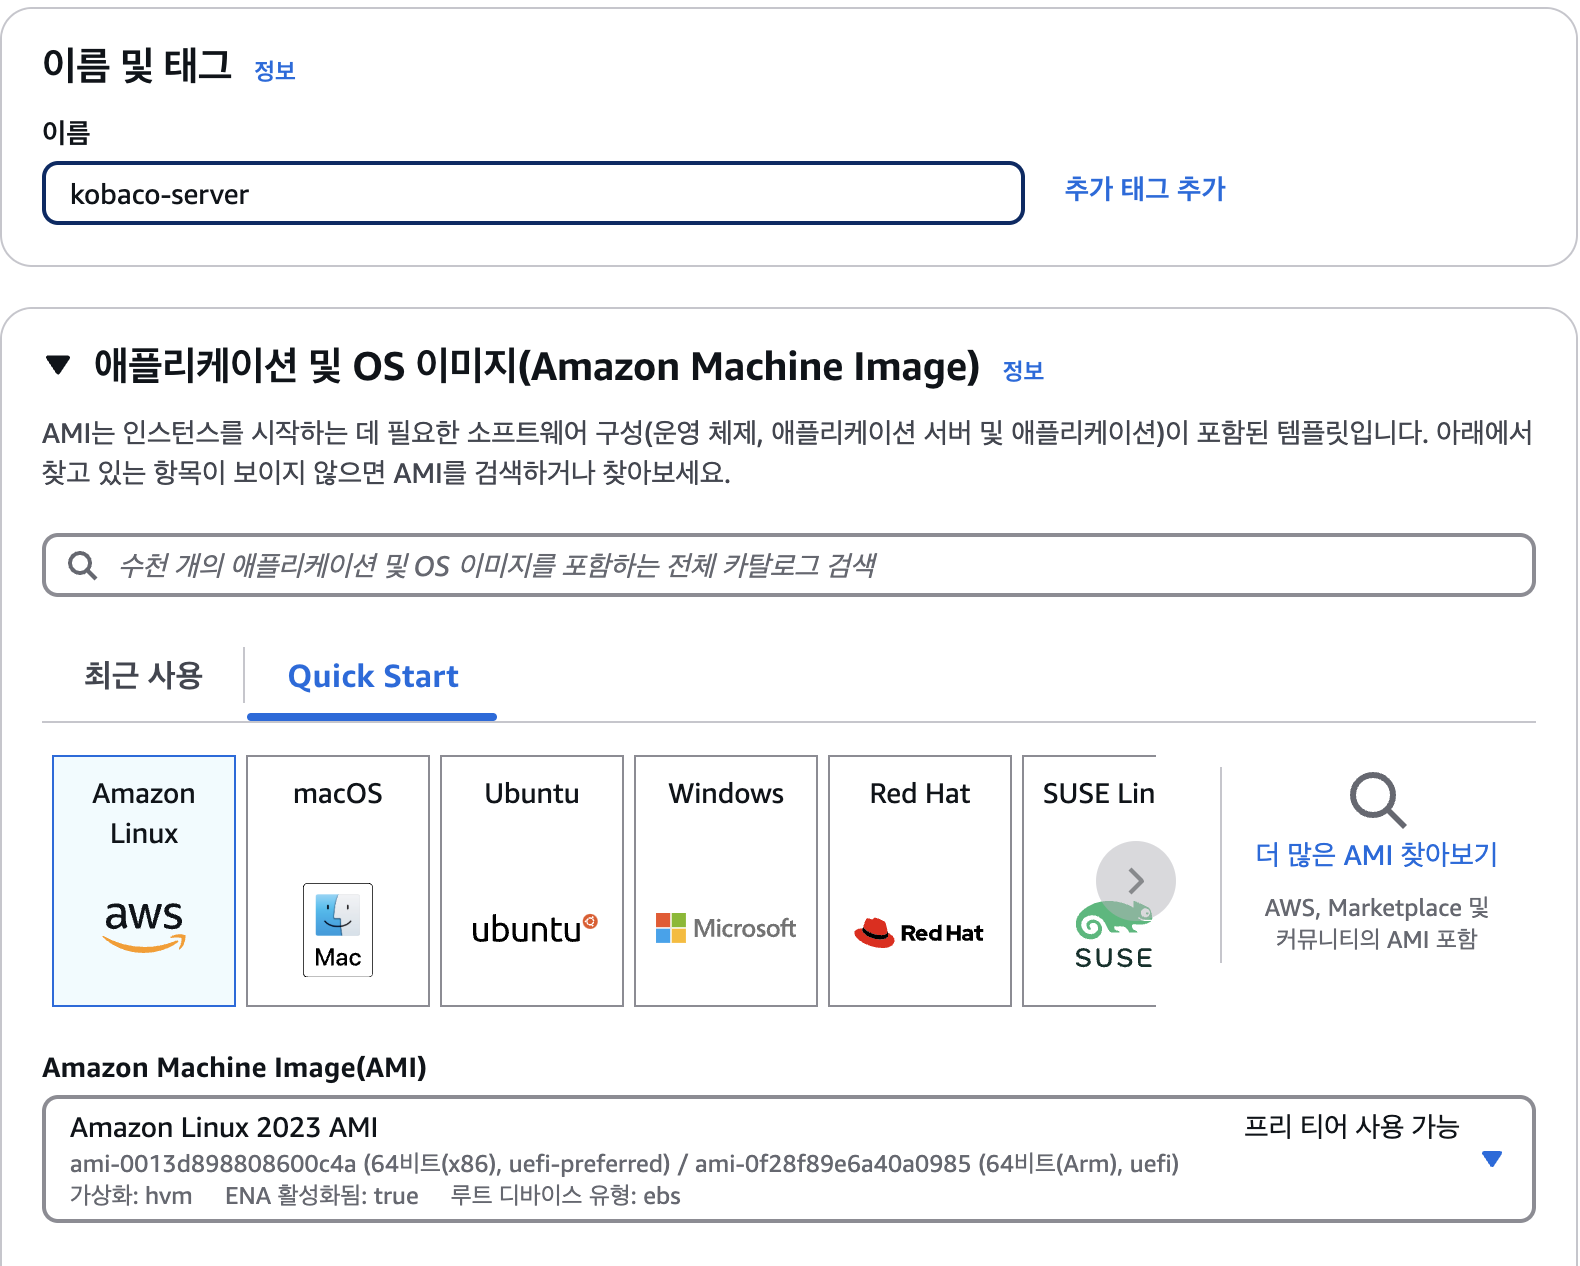Select the Amazon Linux card title
This screenshot has height=1266, width=1580.
[x=144, y=813]
